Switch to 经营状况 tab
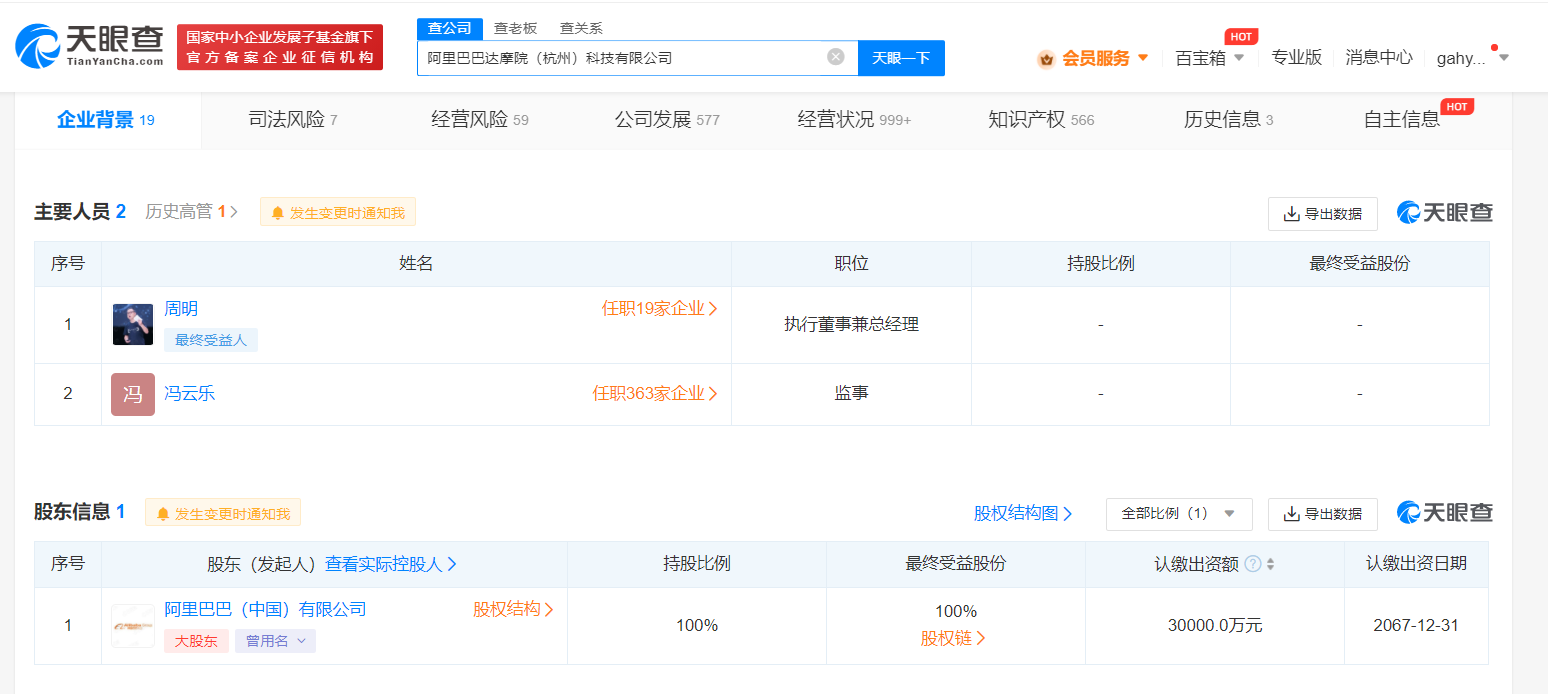1548x694 pixels. (x=854, y=120)
